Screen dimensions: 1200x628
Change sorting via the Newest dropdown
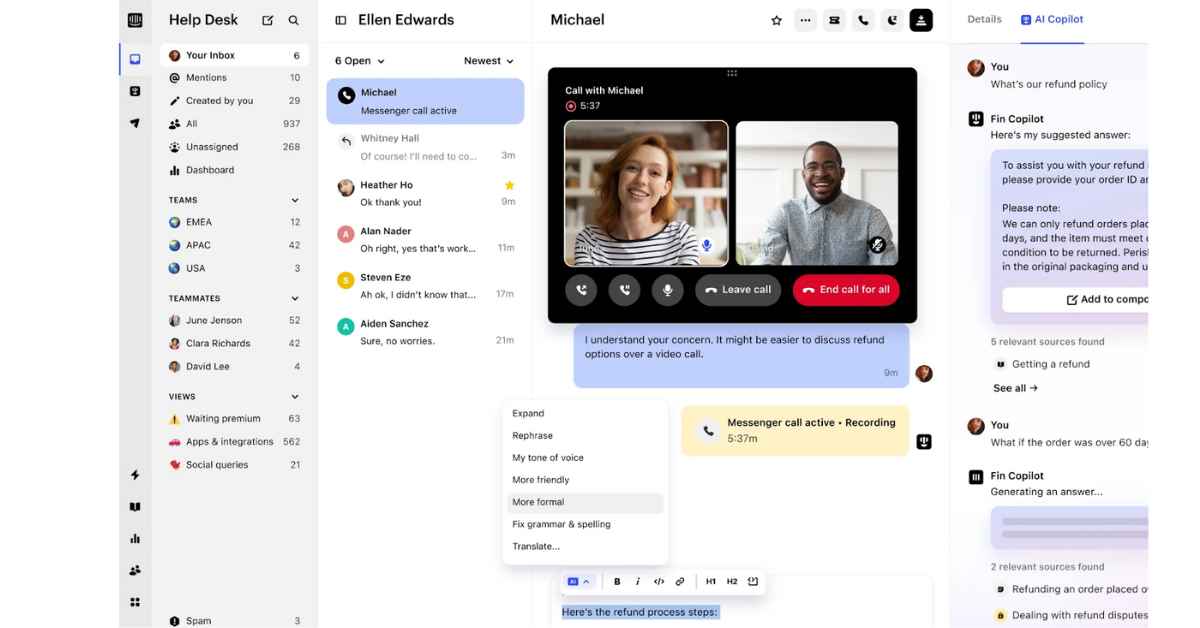pyautogui.click(x=487, y=60)
